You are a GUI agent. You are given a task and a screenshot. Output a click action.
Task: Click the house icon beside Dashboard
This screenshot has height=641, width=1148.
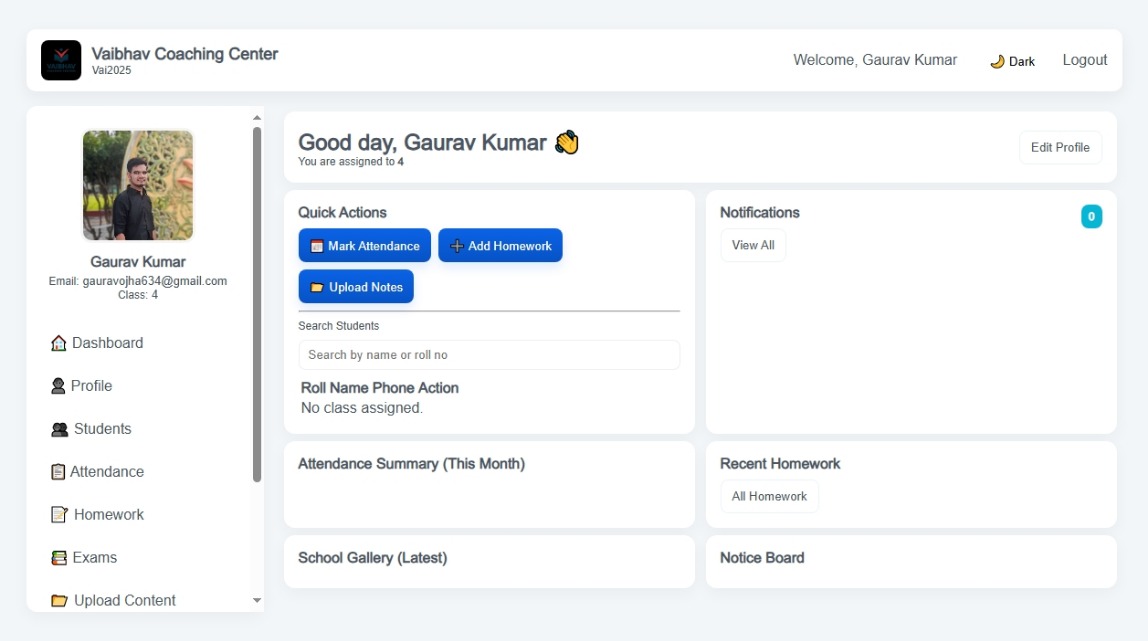click(x=59, y=343)
